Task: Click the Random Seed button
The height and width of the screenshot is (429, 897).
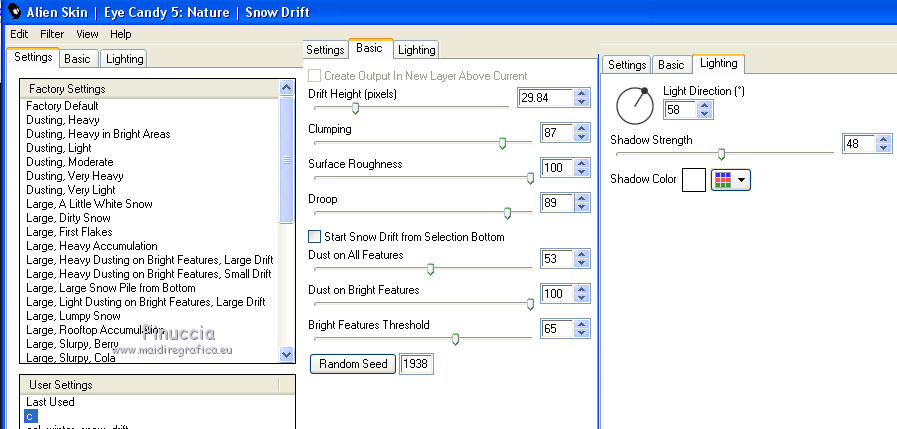Action: (x=353, y=364)
